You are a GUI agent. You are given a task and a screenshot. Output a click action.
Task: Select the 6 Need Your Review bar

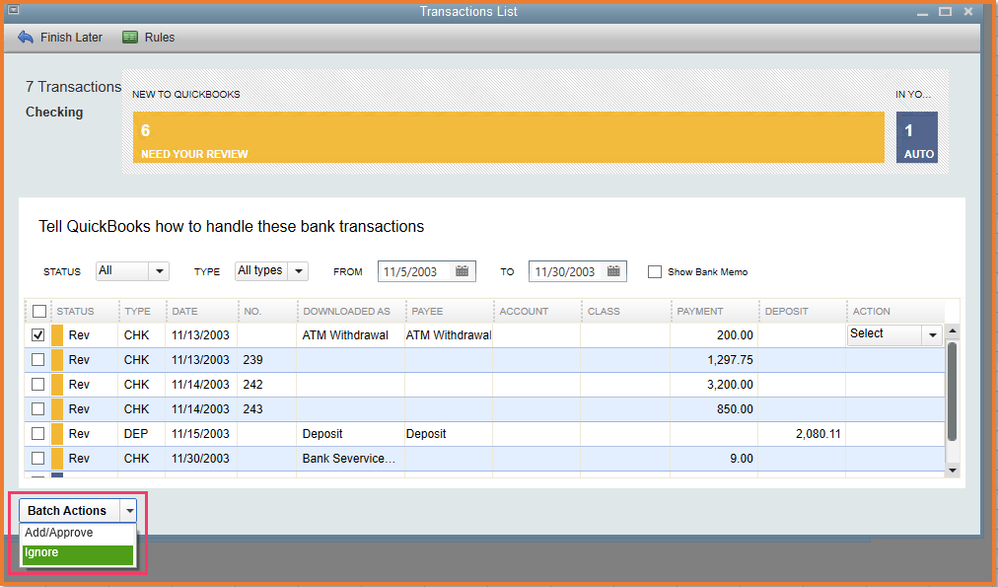[x=509, y=138]
